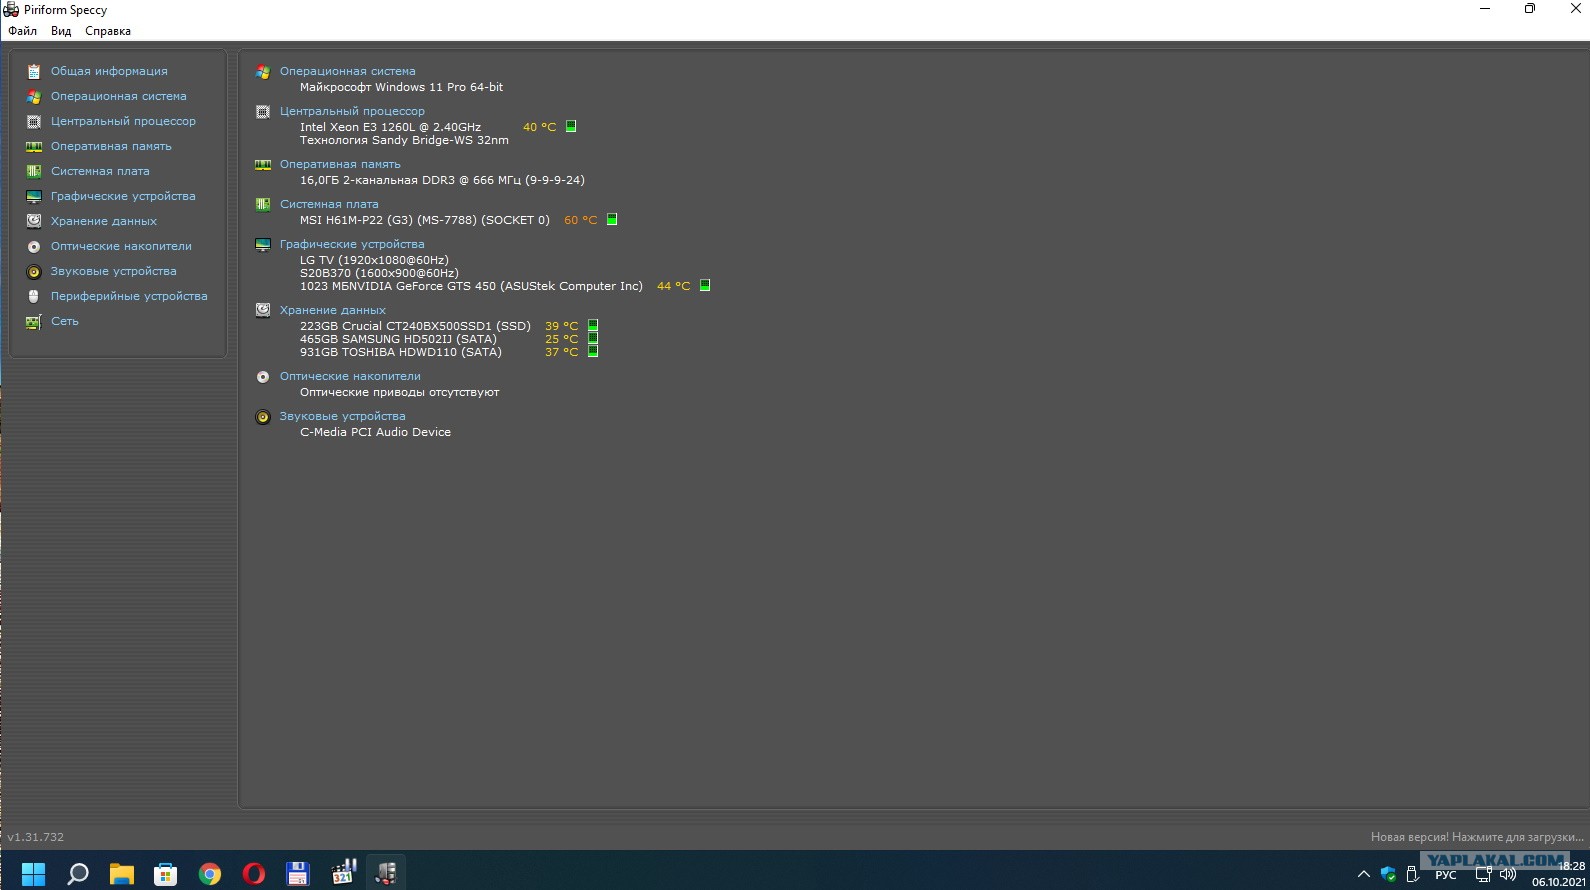Launch File Explorer from the taskbar
This screenshot has width=1590, height=890.
coord(121,873)
